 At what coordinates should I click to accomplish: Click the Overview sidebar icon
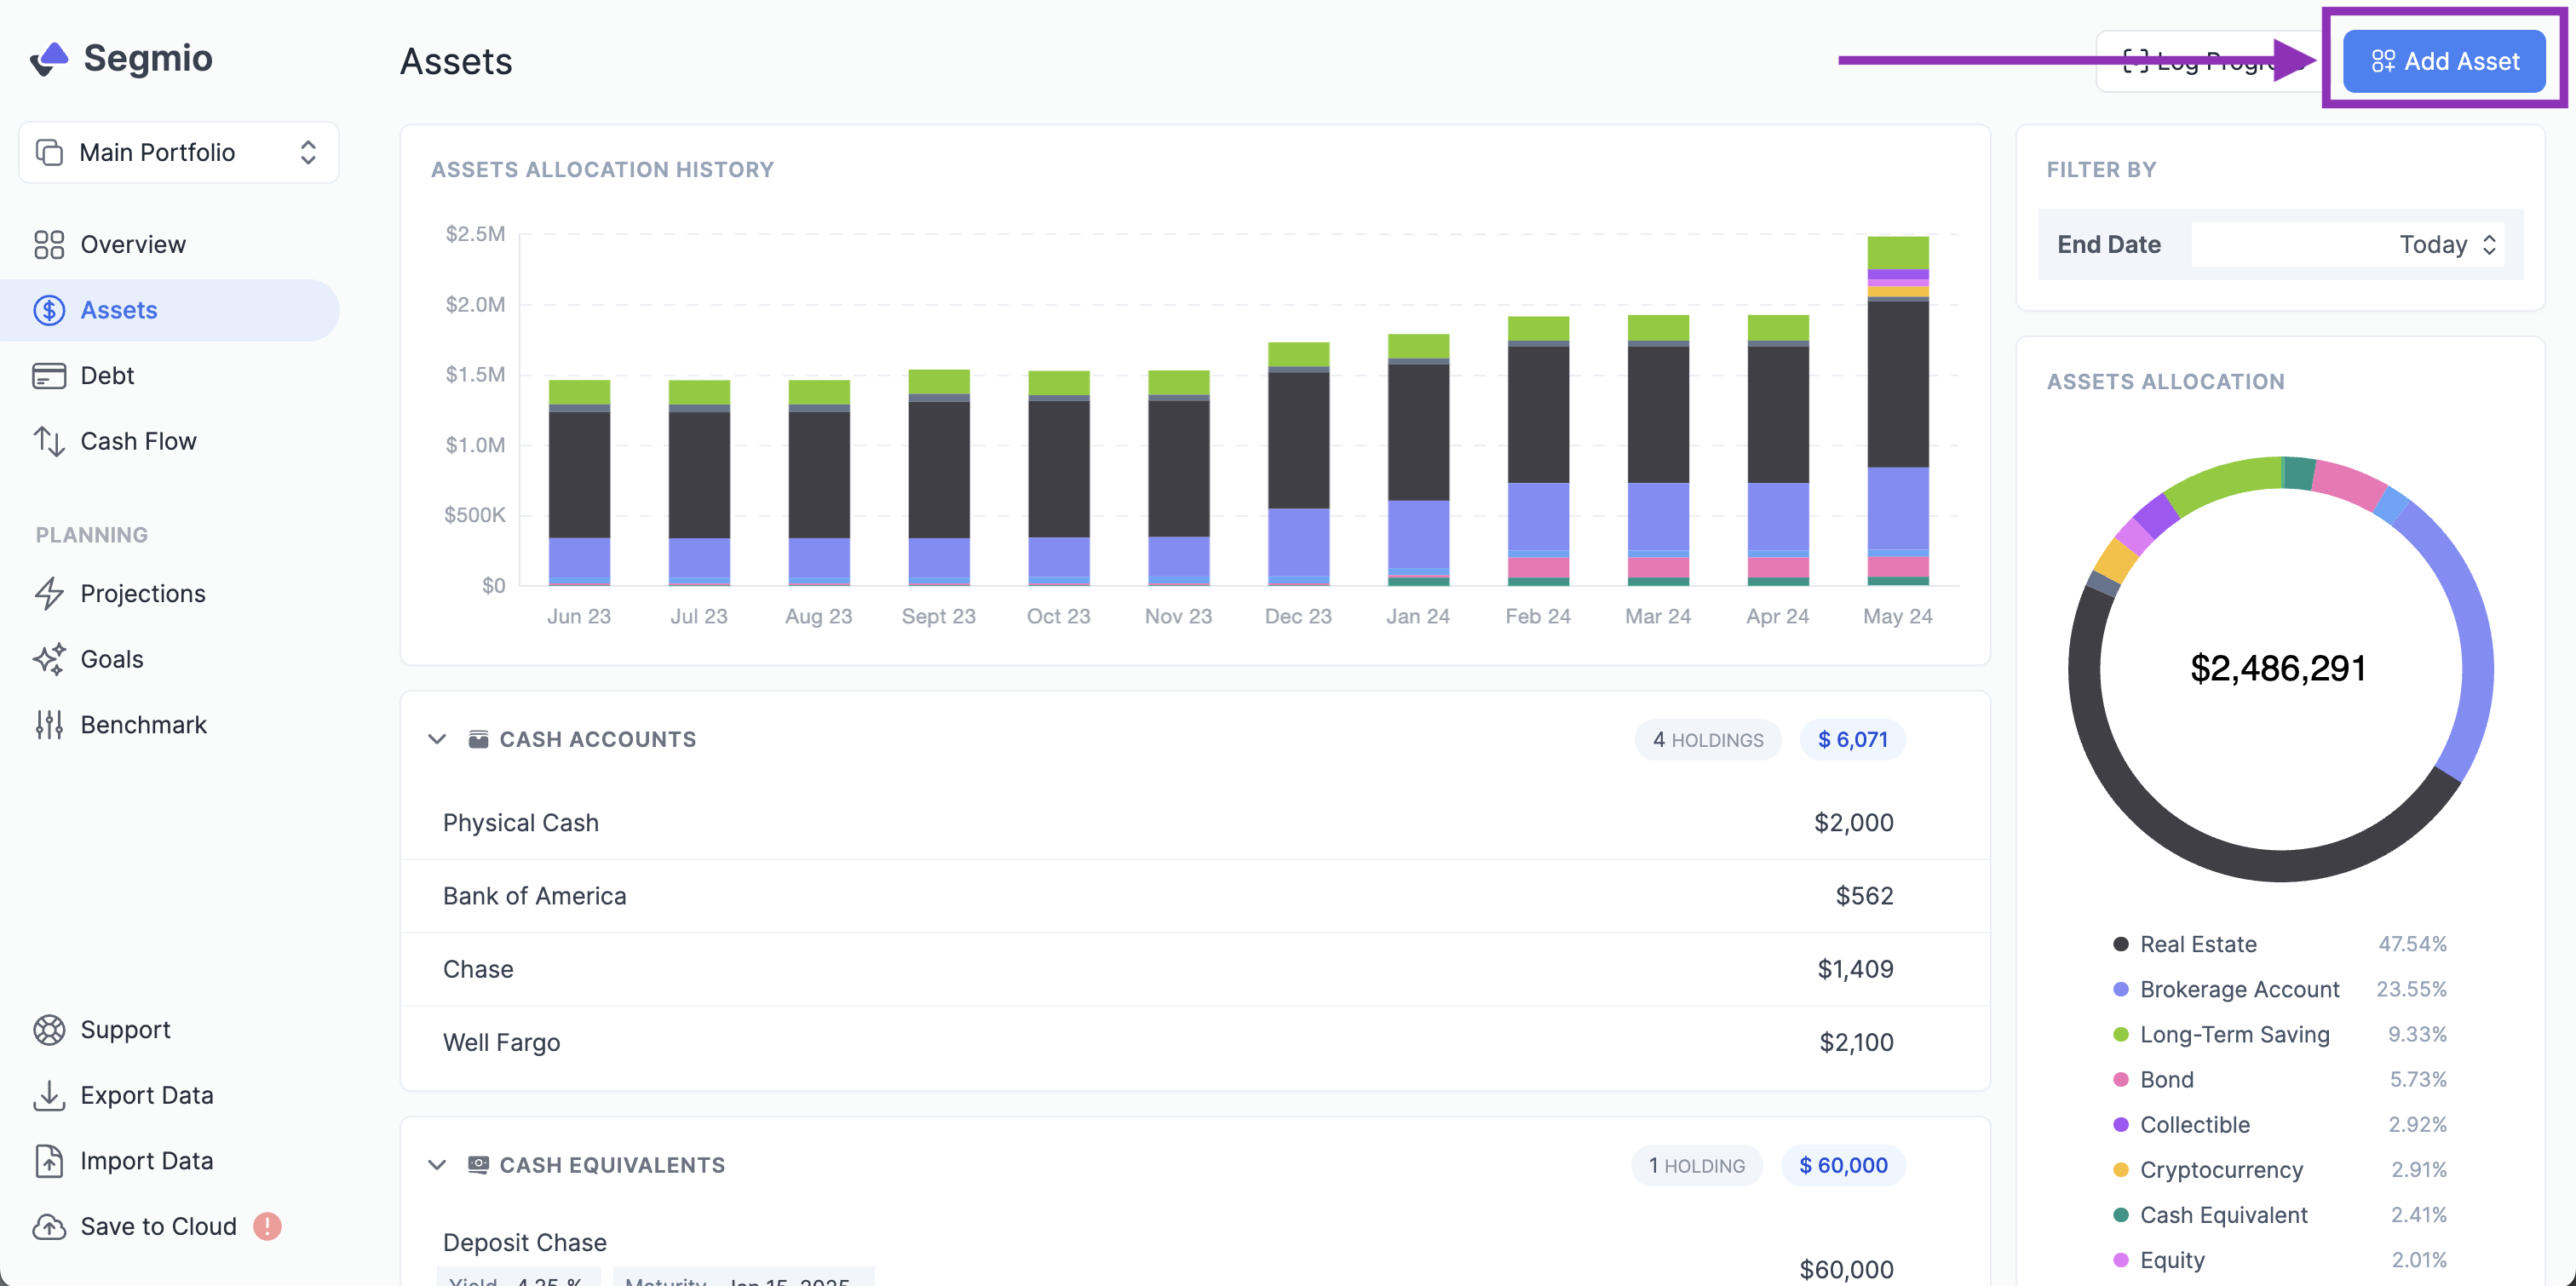tap(49, 241)
